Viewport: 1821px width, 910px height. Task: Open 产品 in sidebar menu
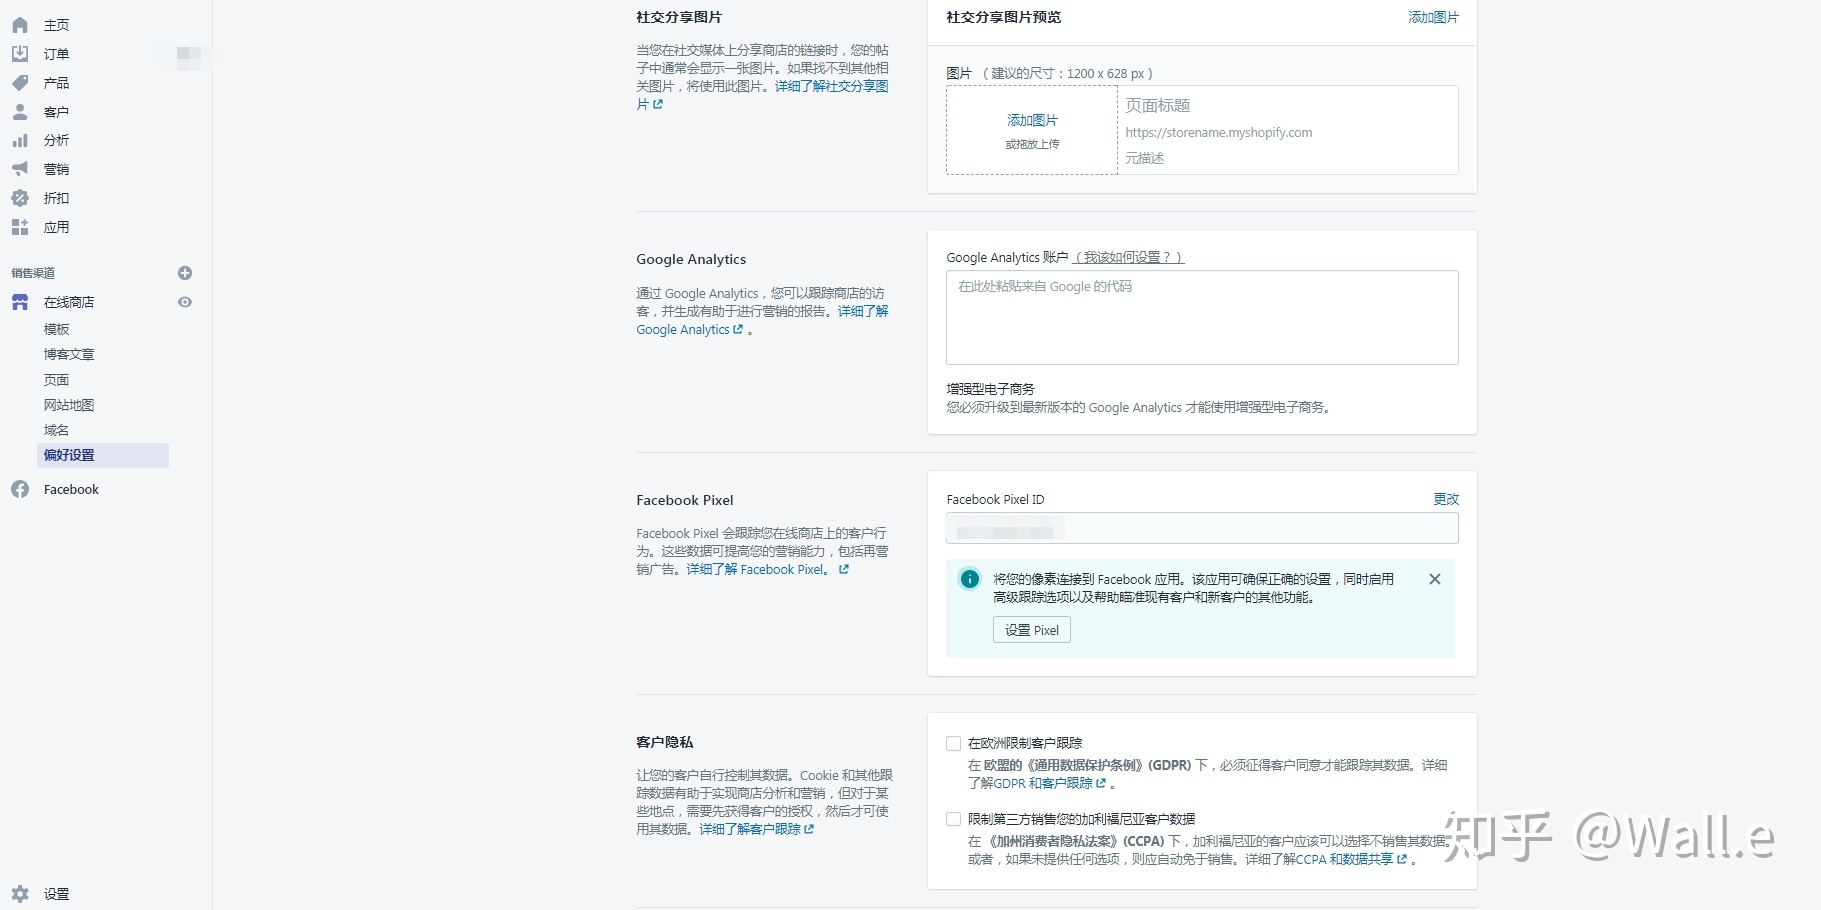(x=57, y=83)
